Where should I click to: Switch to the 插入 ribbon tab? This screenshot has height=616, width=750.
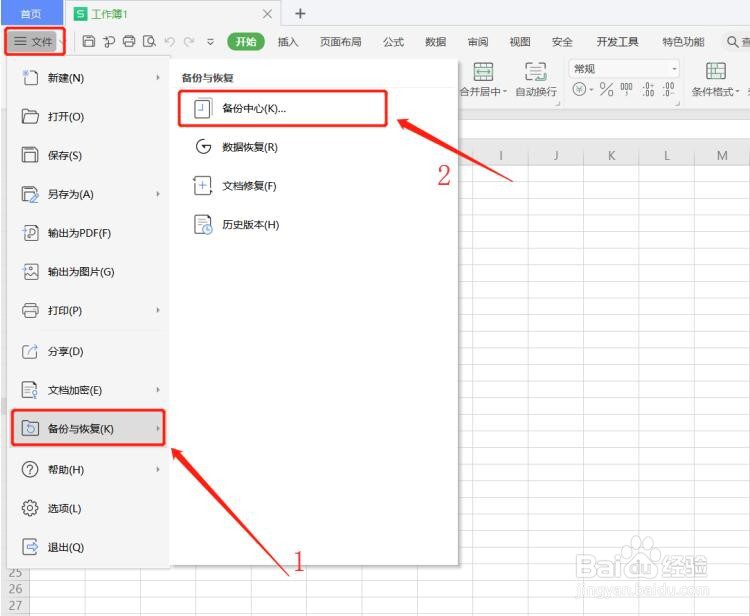[x=288, y=42]
